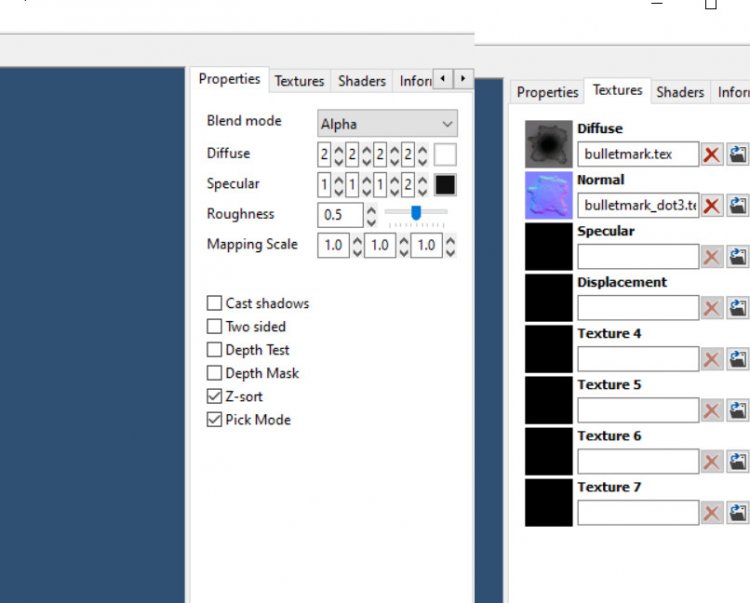
Task: Click the bulletmark.tex Diffuse filename field
Action: tap(637, 154)
